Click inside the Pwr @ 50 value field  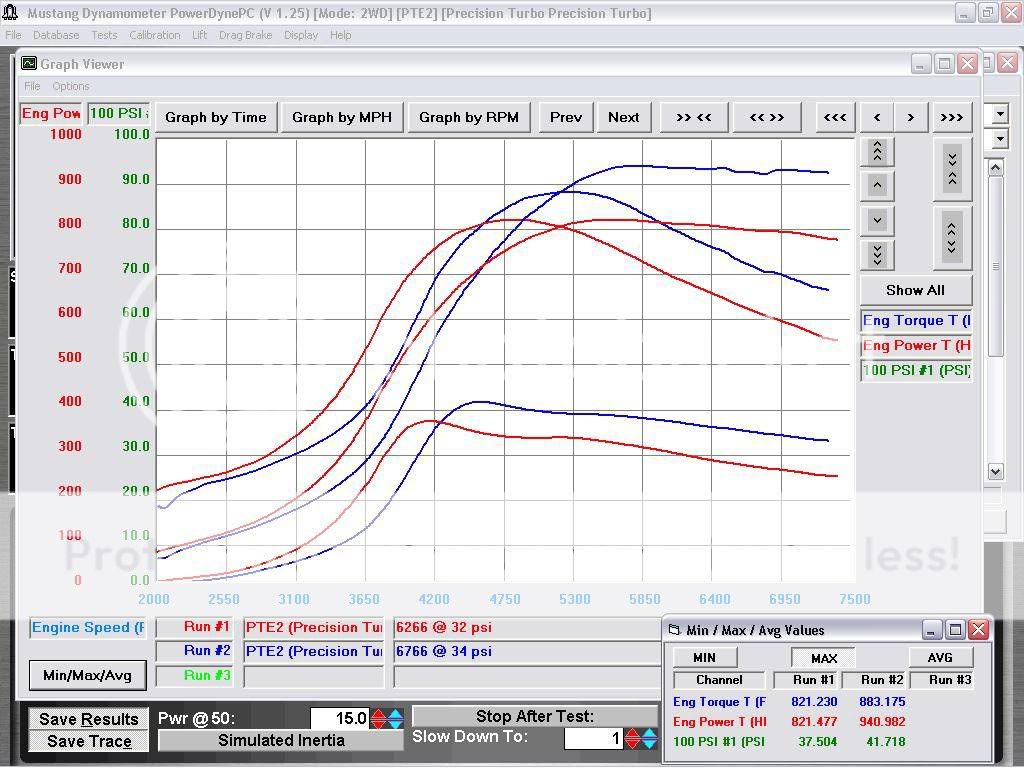click(340, 716)
